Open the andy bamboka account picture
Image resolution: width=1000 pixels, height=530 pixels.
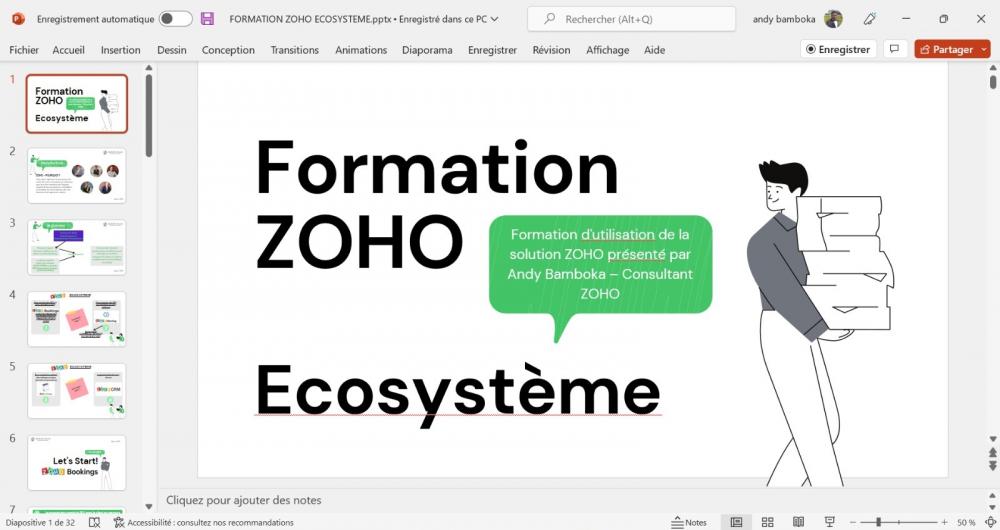(833, 19)
